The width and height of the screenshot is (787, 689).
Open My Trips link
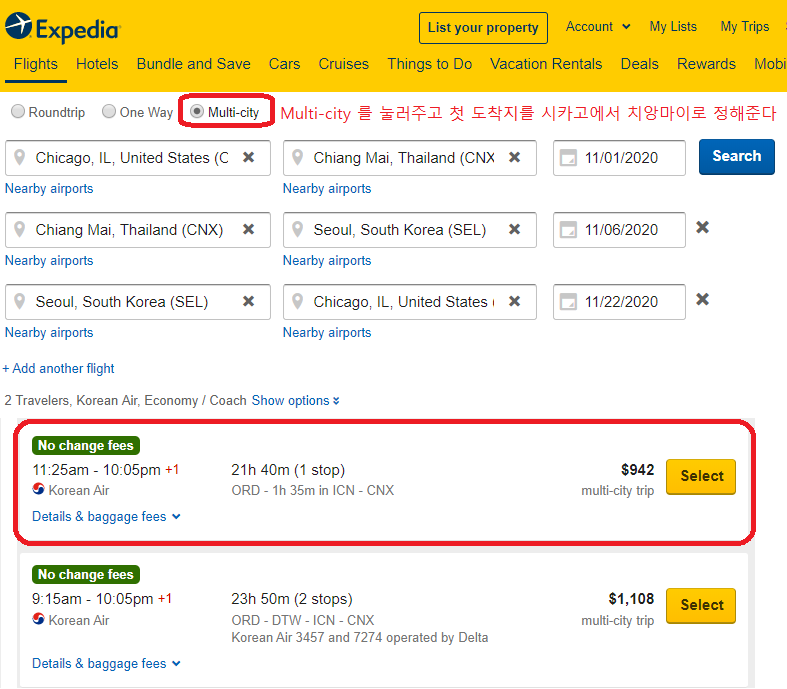(x=745, y=27)
